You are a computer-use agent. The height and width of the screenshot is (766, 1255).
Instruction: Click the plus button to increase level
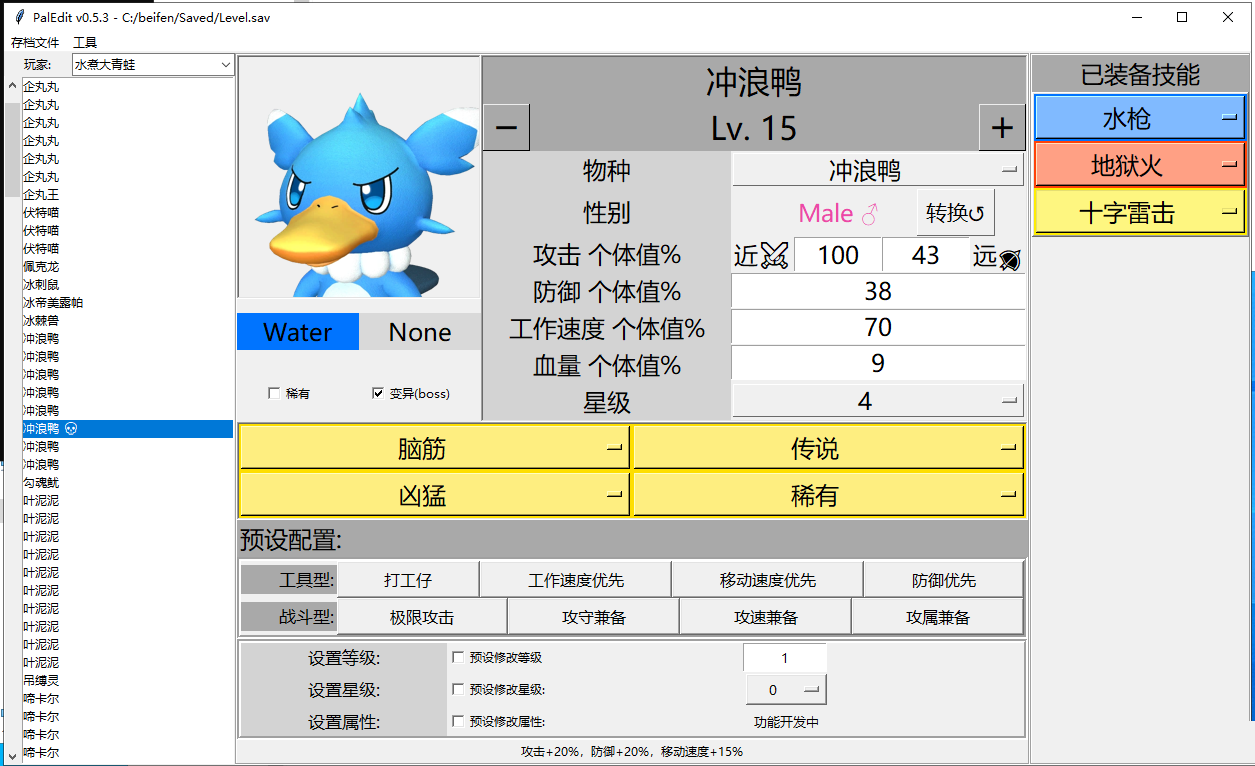coord(1002,128)
